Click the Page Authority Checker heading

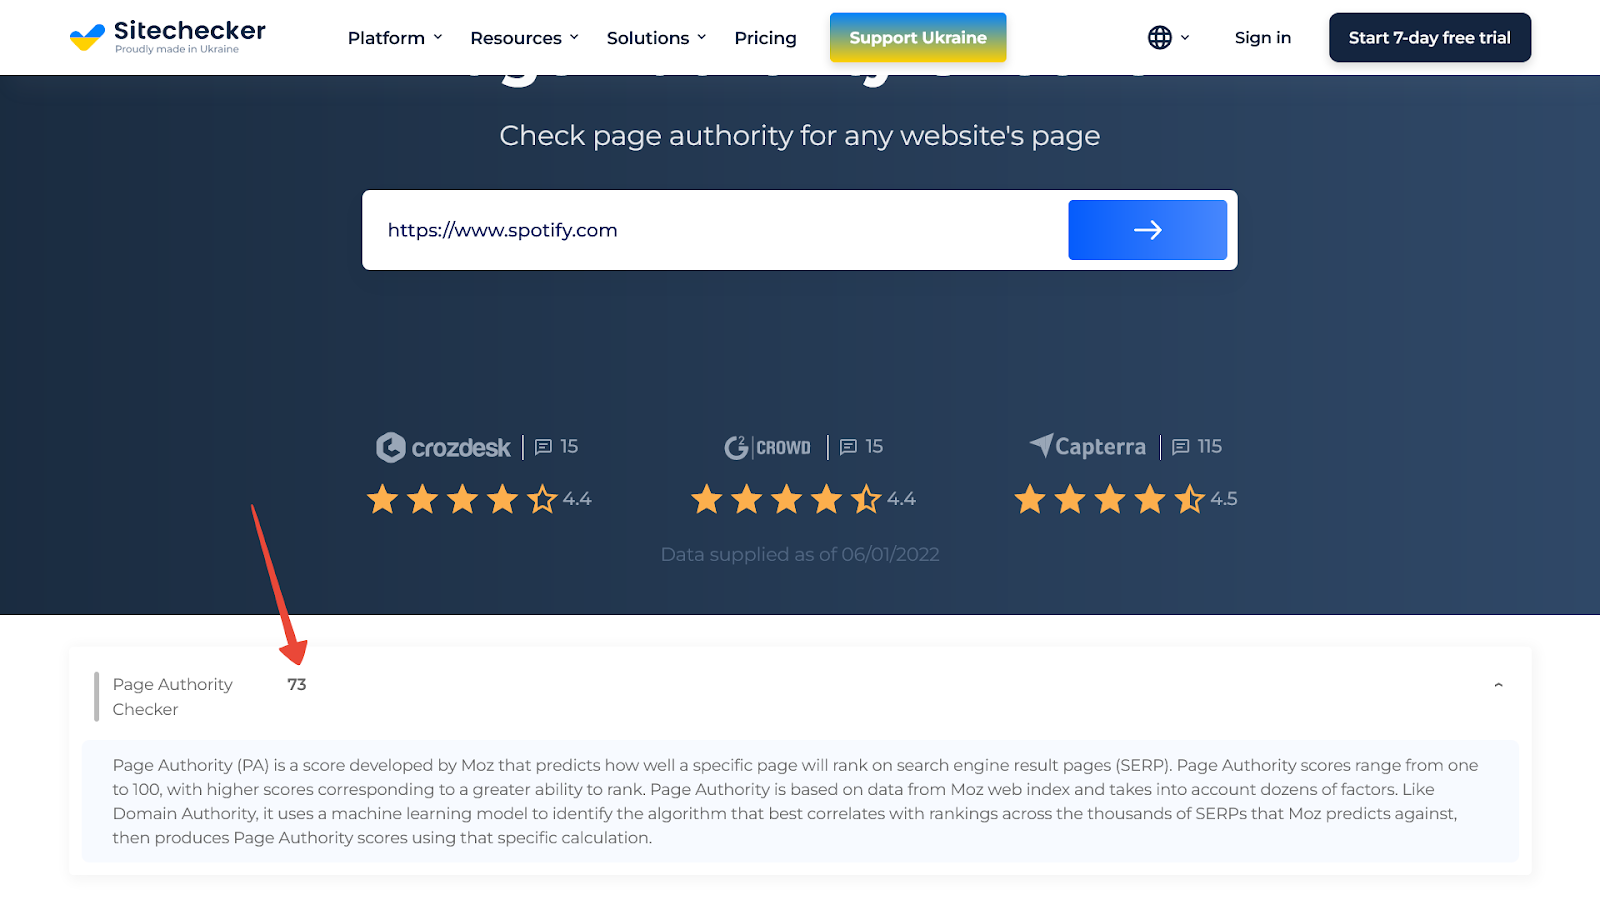(x=173, y=697)
